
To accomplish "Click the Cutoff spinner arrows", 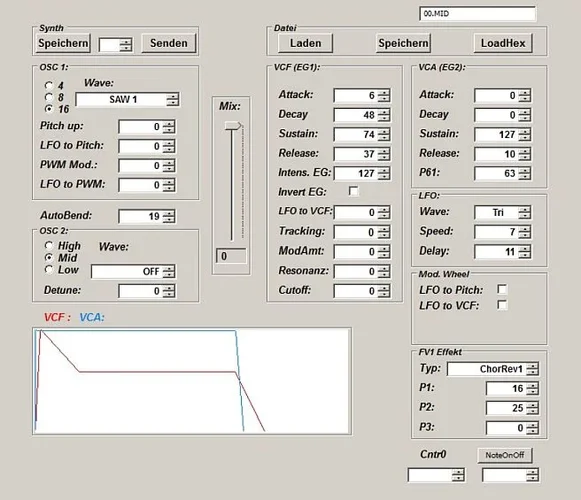I will (x=384, y=291).
